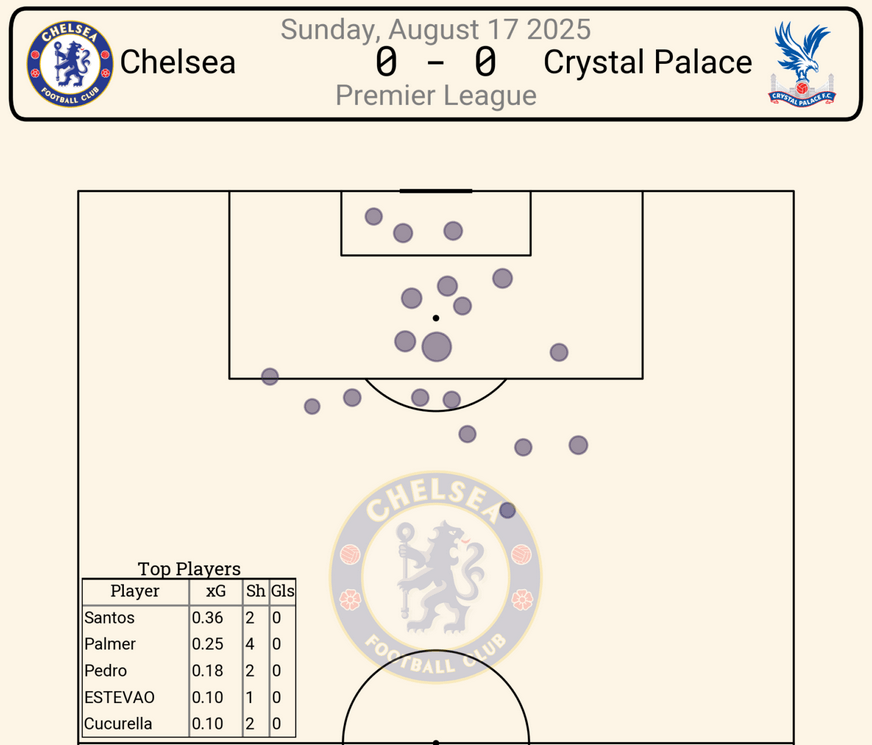This screenshot has width=872, height=745.
Task: Click ESTEVAO's name in the player table
Action: click(120, 697)
